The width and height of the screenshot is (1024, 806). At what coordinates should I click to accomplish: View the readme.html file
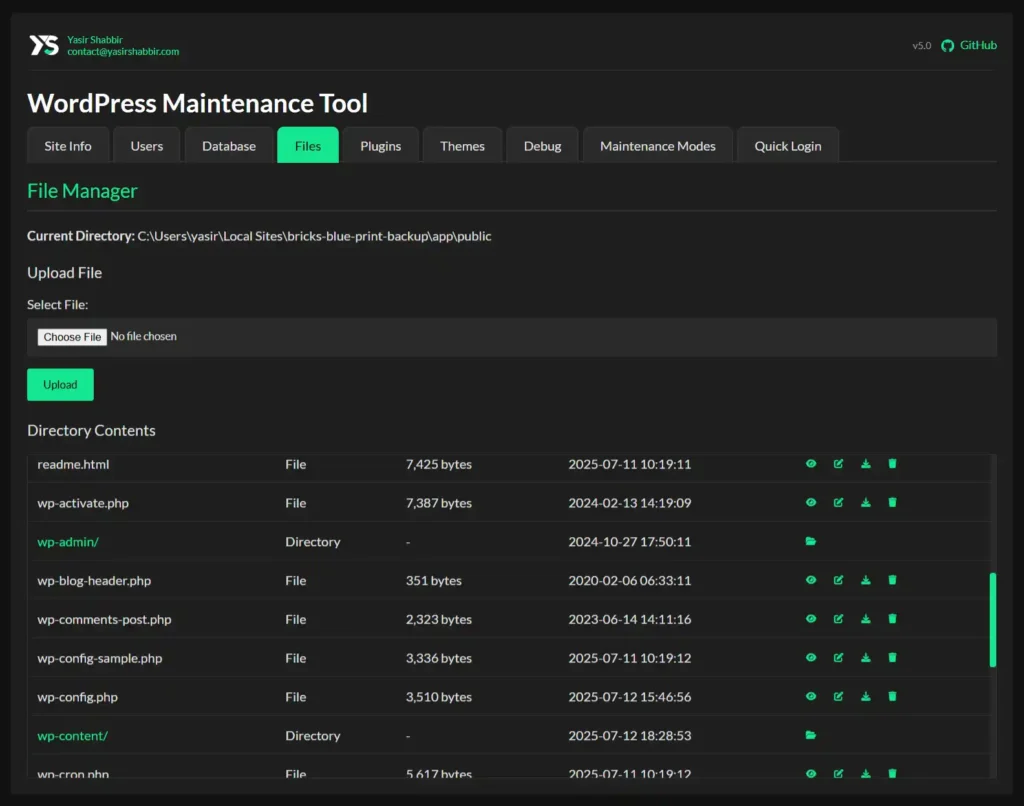tap(810, 464)
